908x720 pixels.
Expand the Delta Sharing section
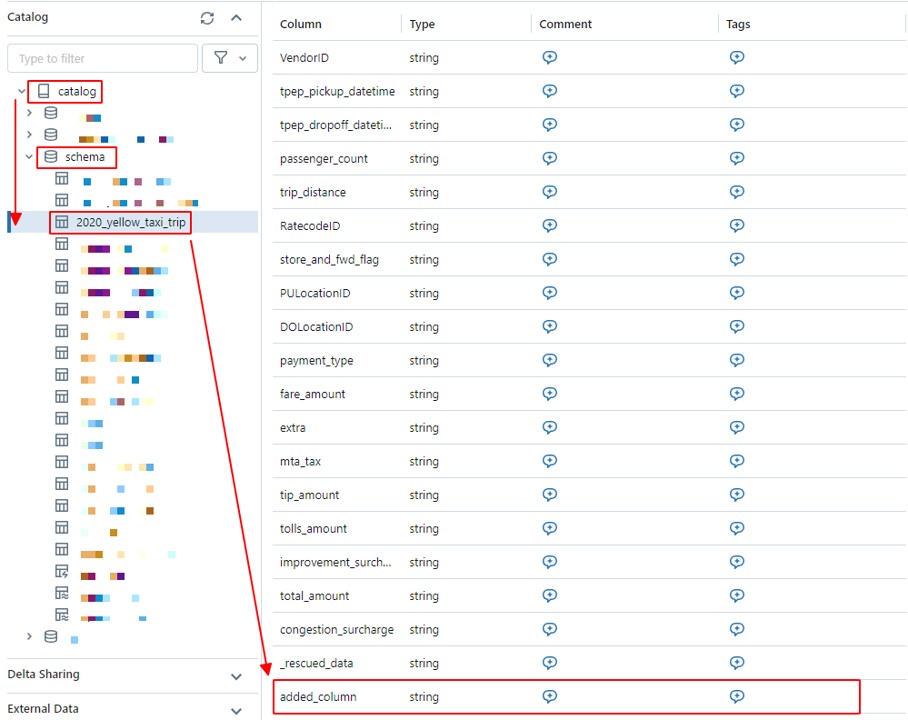[236, 676]
